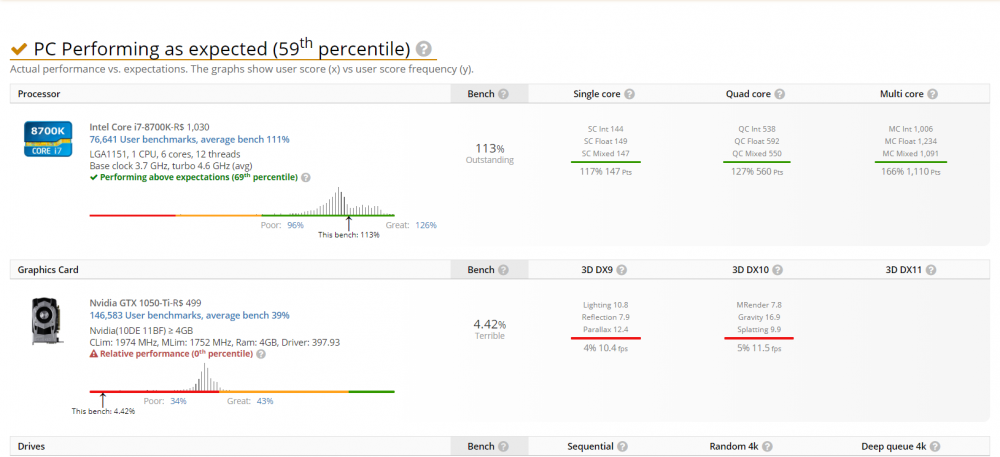Click the Graphics Card section header
The image size is (1000, 457).
(48, 270)
